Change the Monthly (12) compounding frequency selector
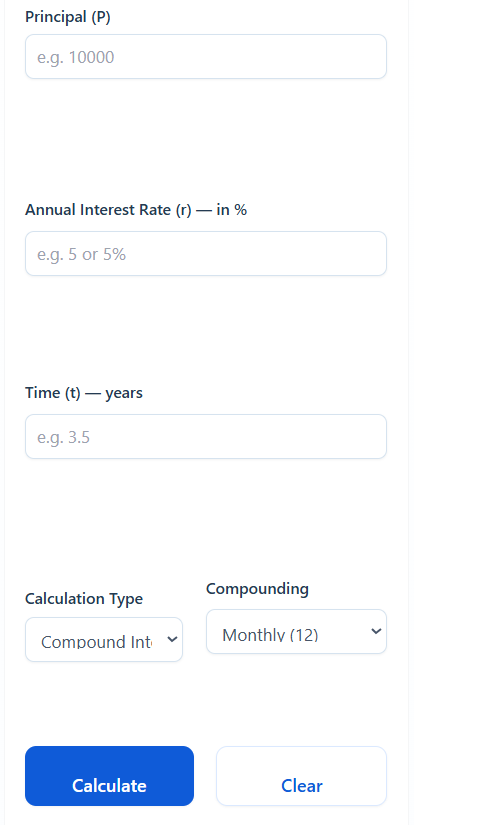 (x=296, y=632)
